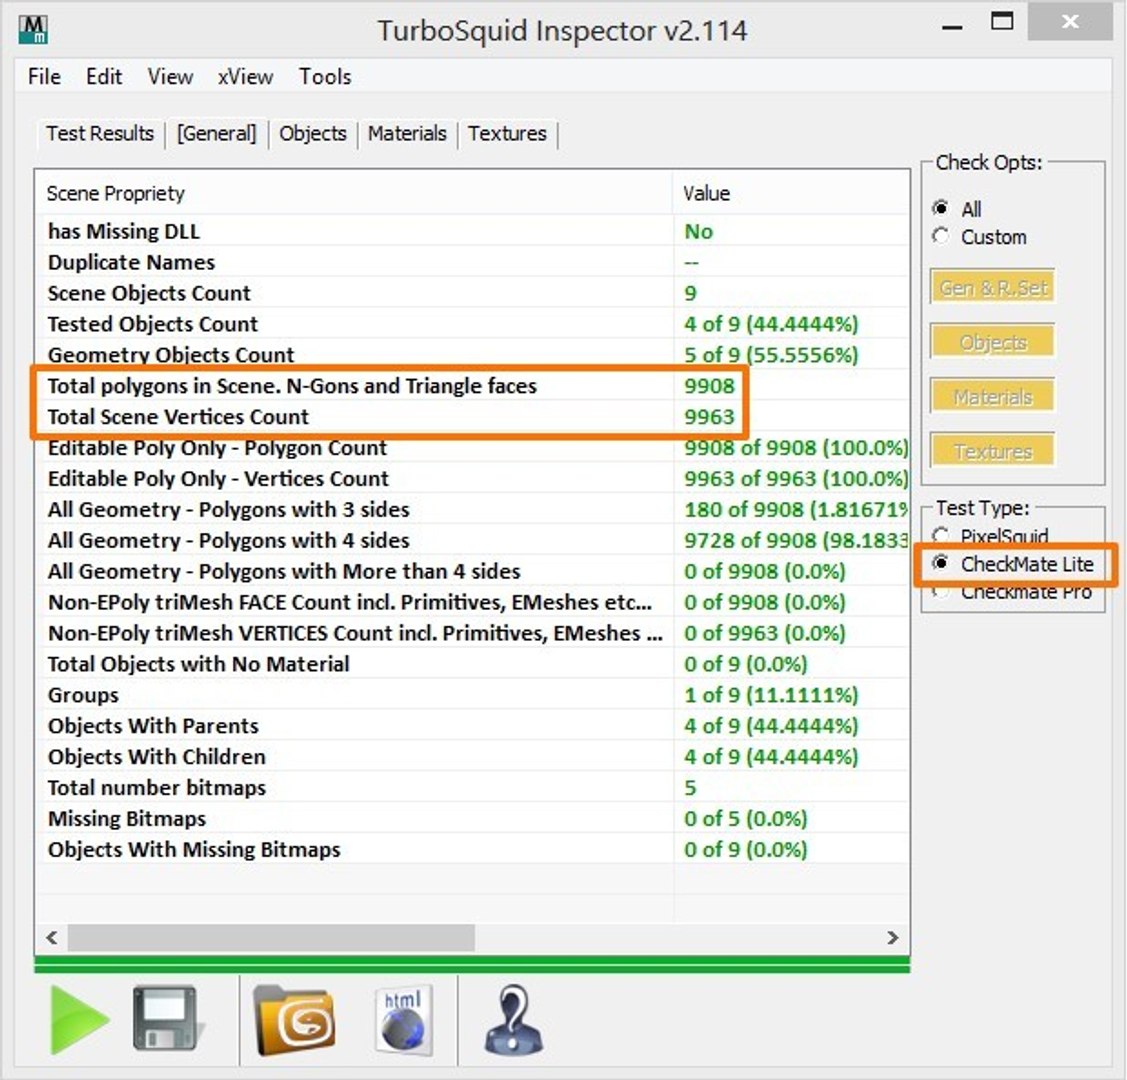
Task: Select 'Non-EPoly triMesh VERTICES Count' row
Action: coord(472,633)
